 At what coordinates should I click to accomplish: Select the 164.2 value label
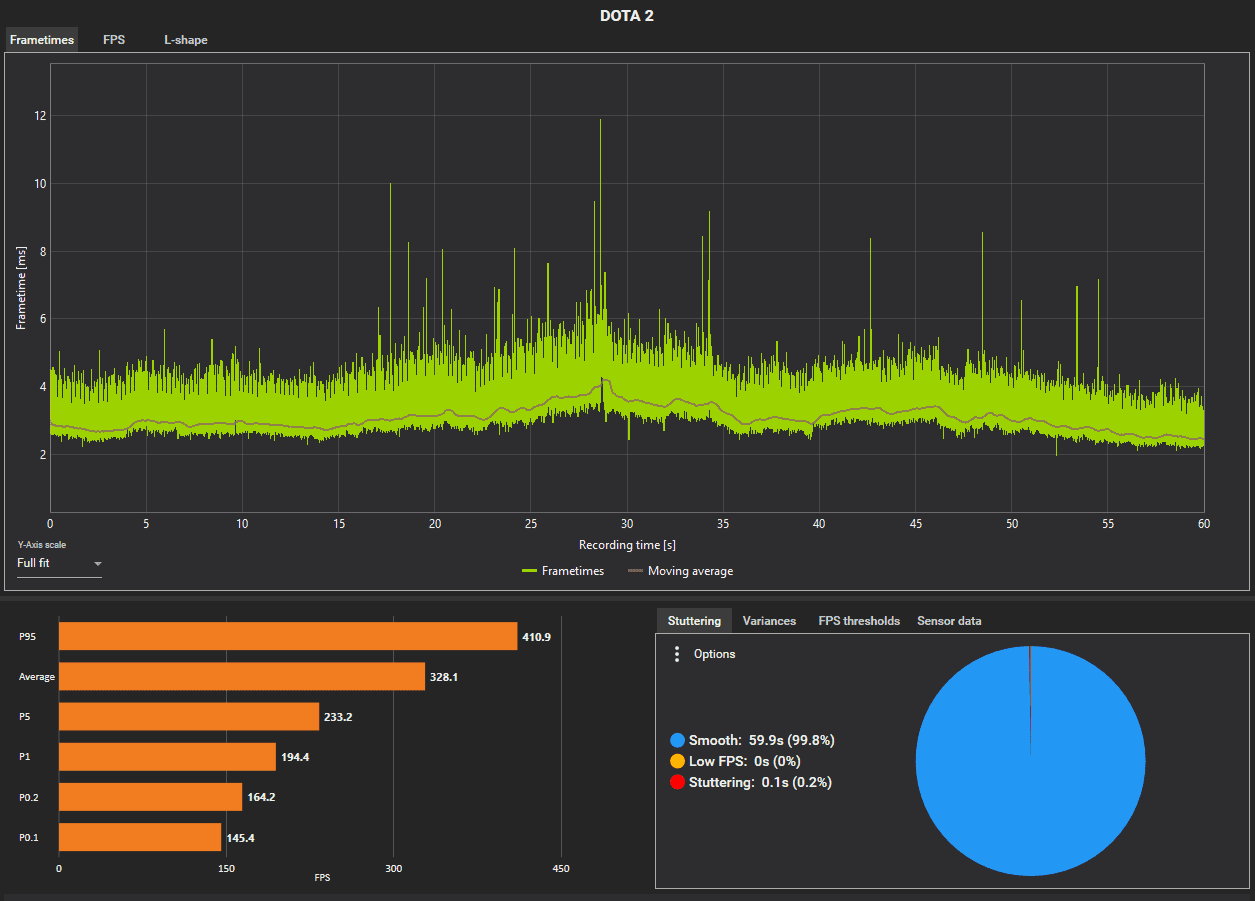tap(261, 797)
